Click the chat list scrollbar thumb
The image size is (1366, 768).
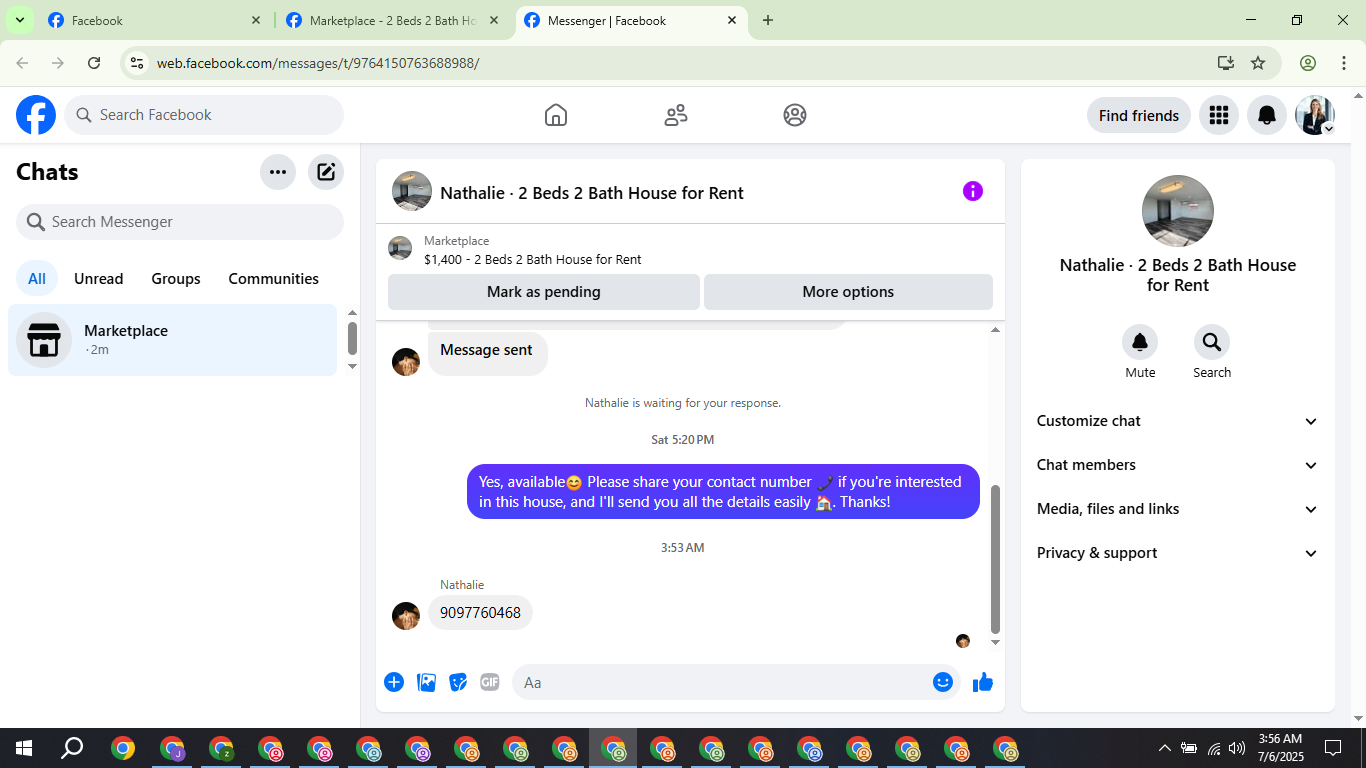[x=352, y=338]
